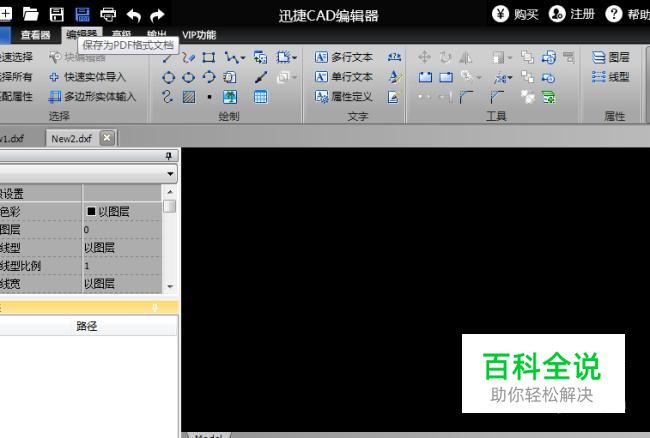Click the Move tool icon in tools group

pyautogui.click(x=424, y=57)
